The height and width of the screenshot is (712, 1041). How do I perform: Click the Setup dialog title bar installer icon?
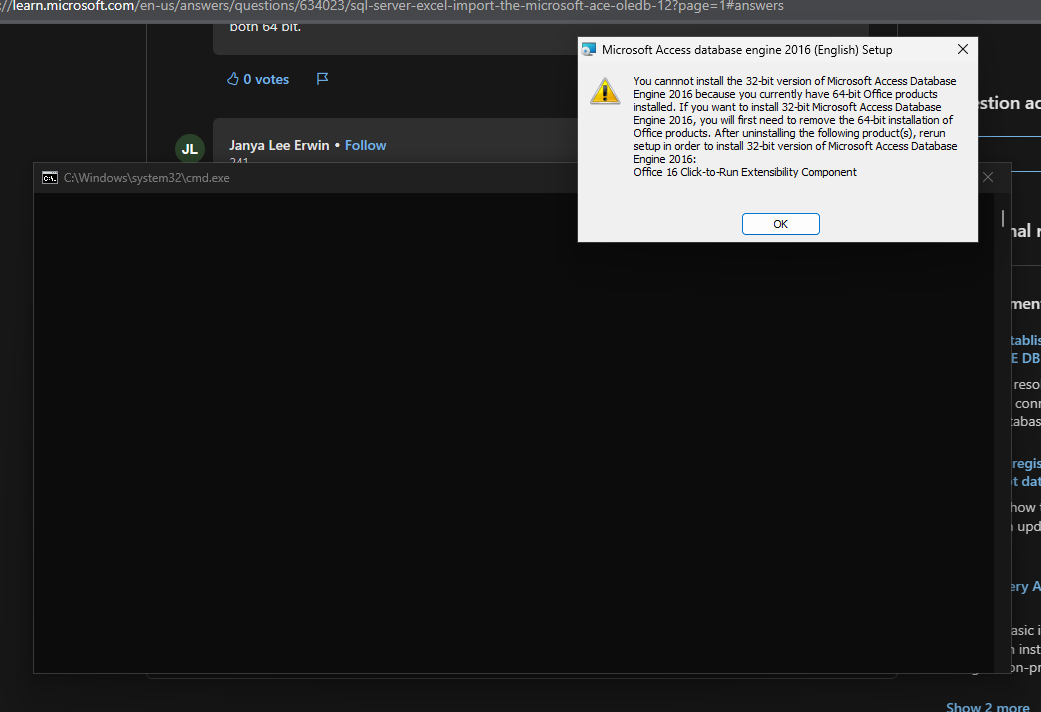(589, 50)
